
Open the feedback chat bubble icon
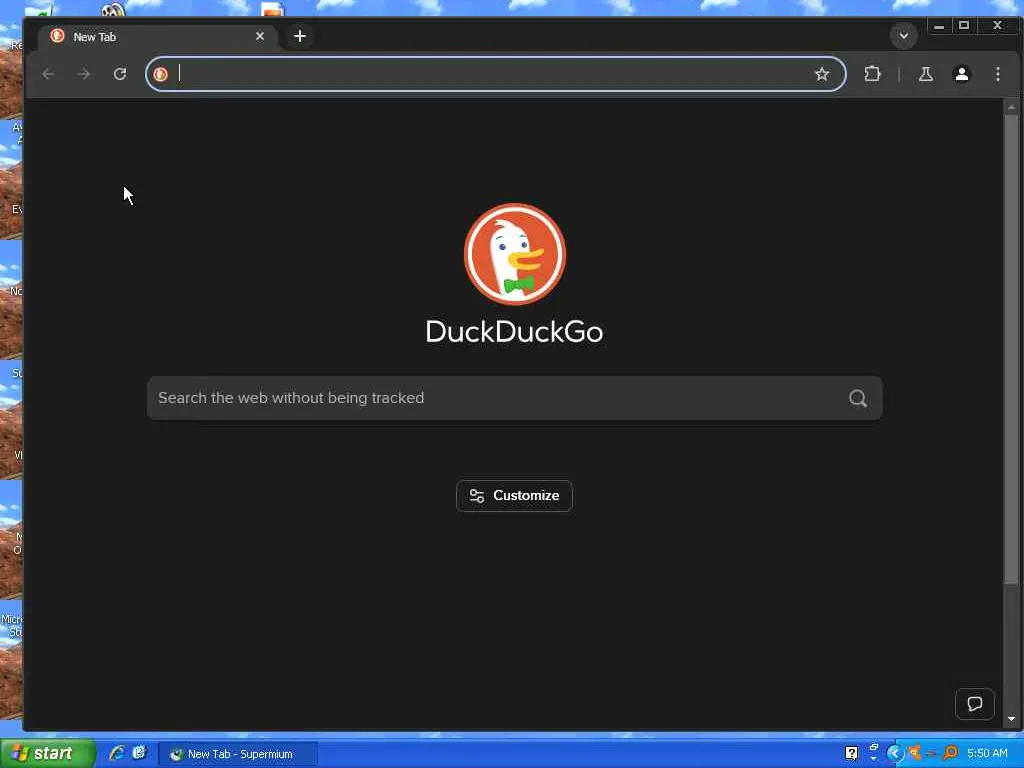pyautogui.click(x=974, y=703)
